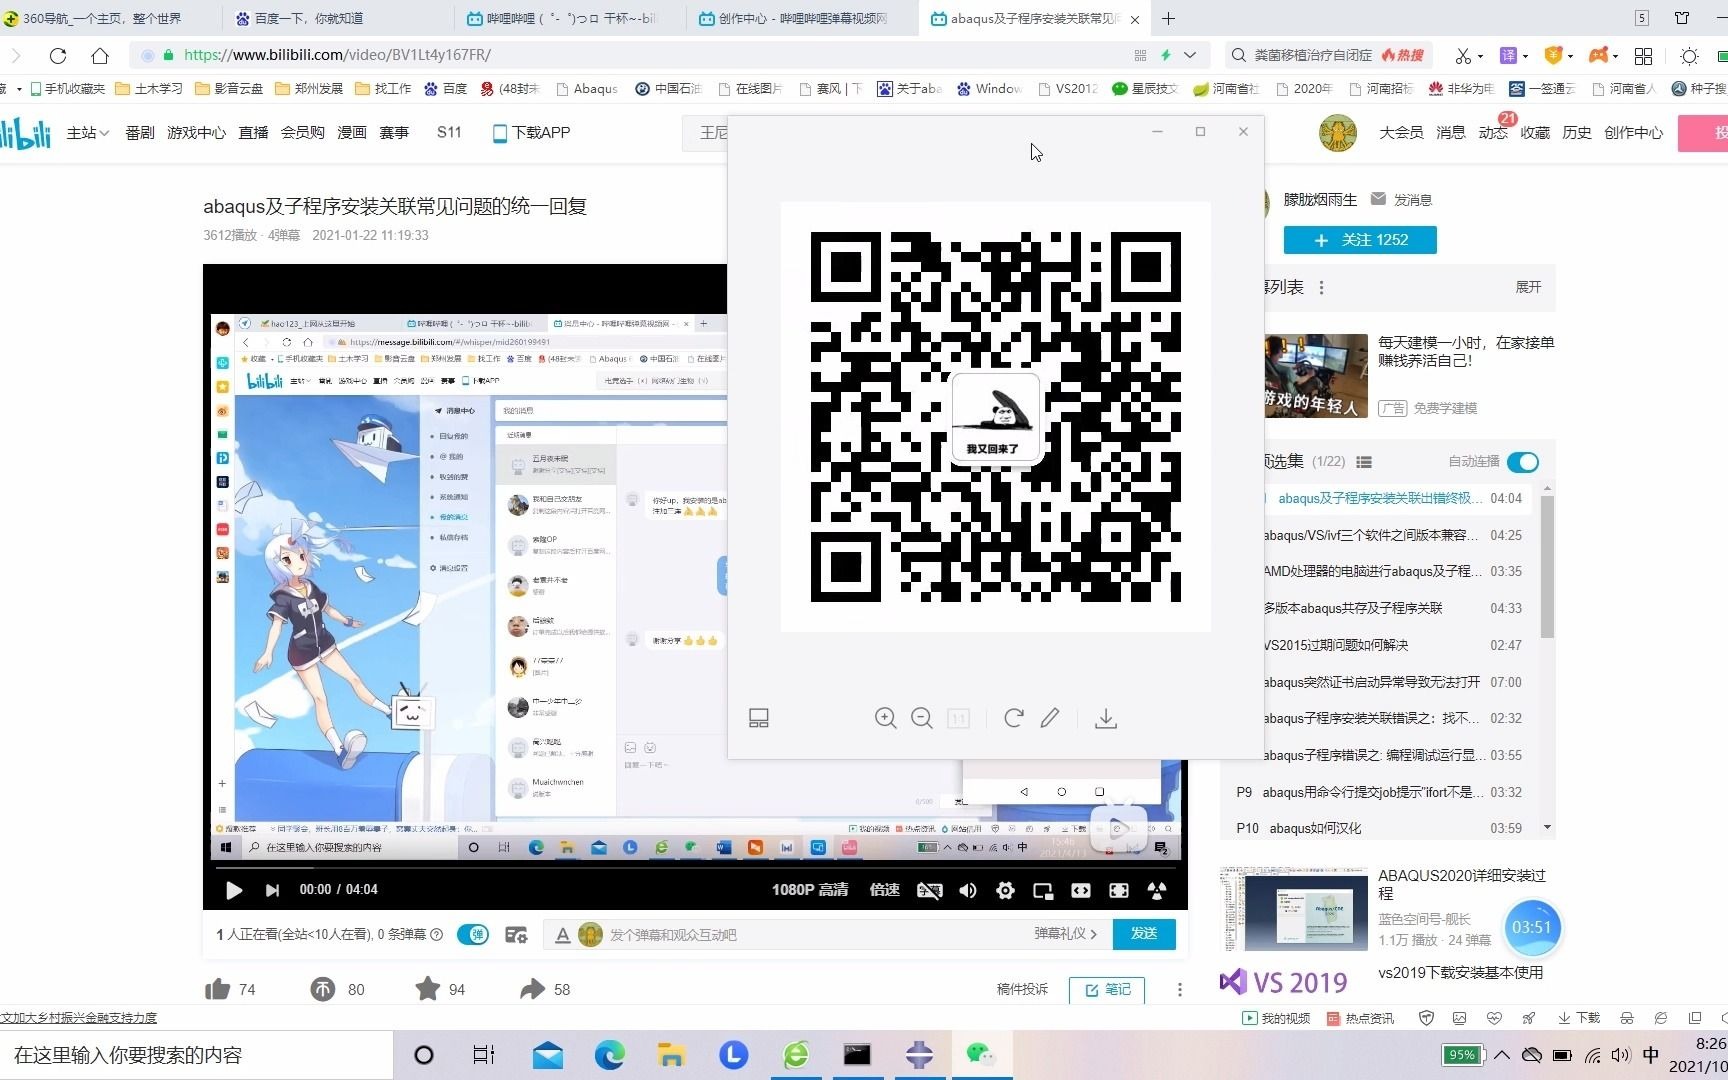
Task: Rotate the QR image in viewer
Action: point(1013,718)
